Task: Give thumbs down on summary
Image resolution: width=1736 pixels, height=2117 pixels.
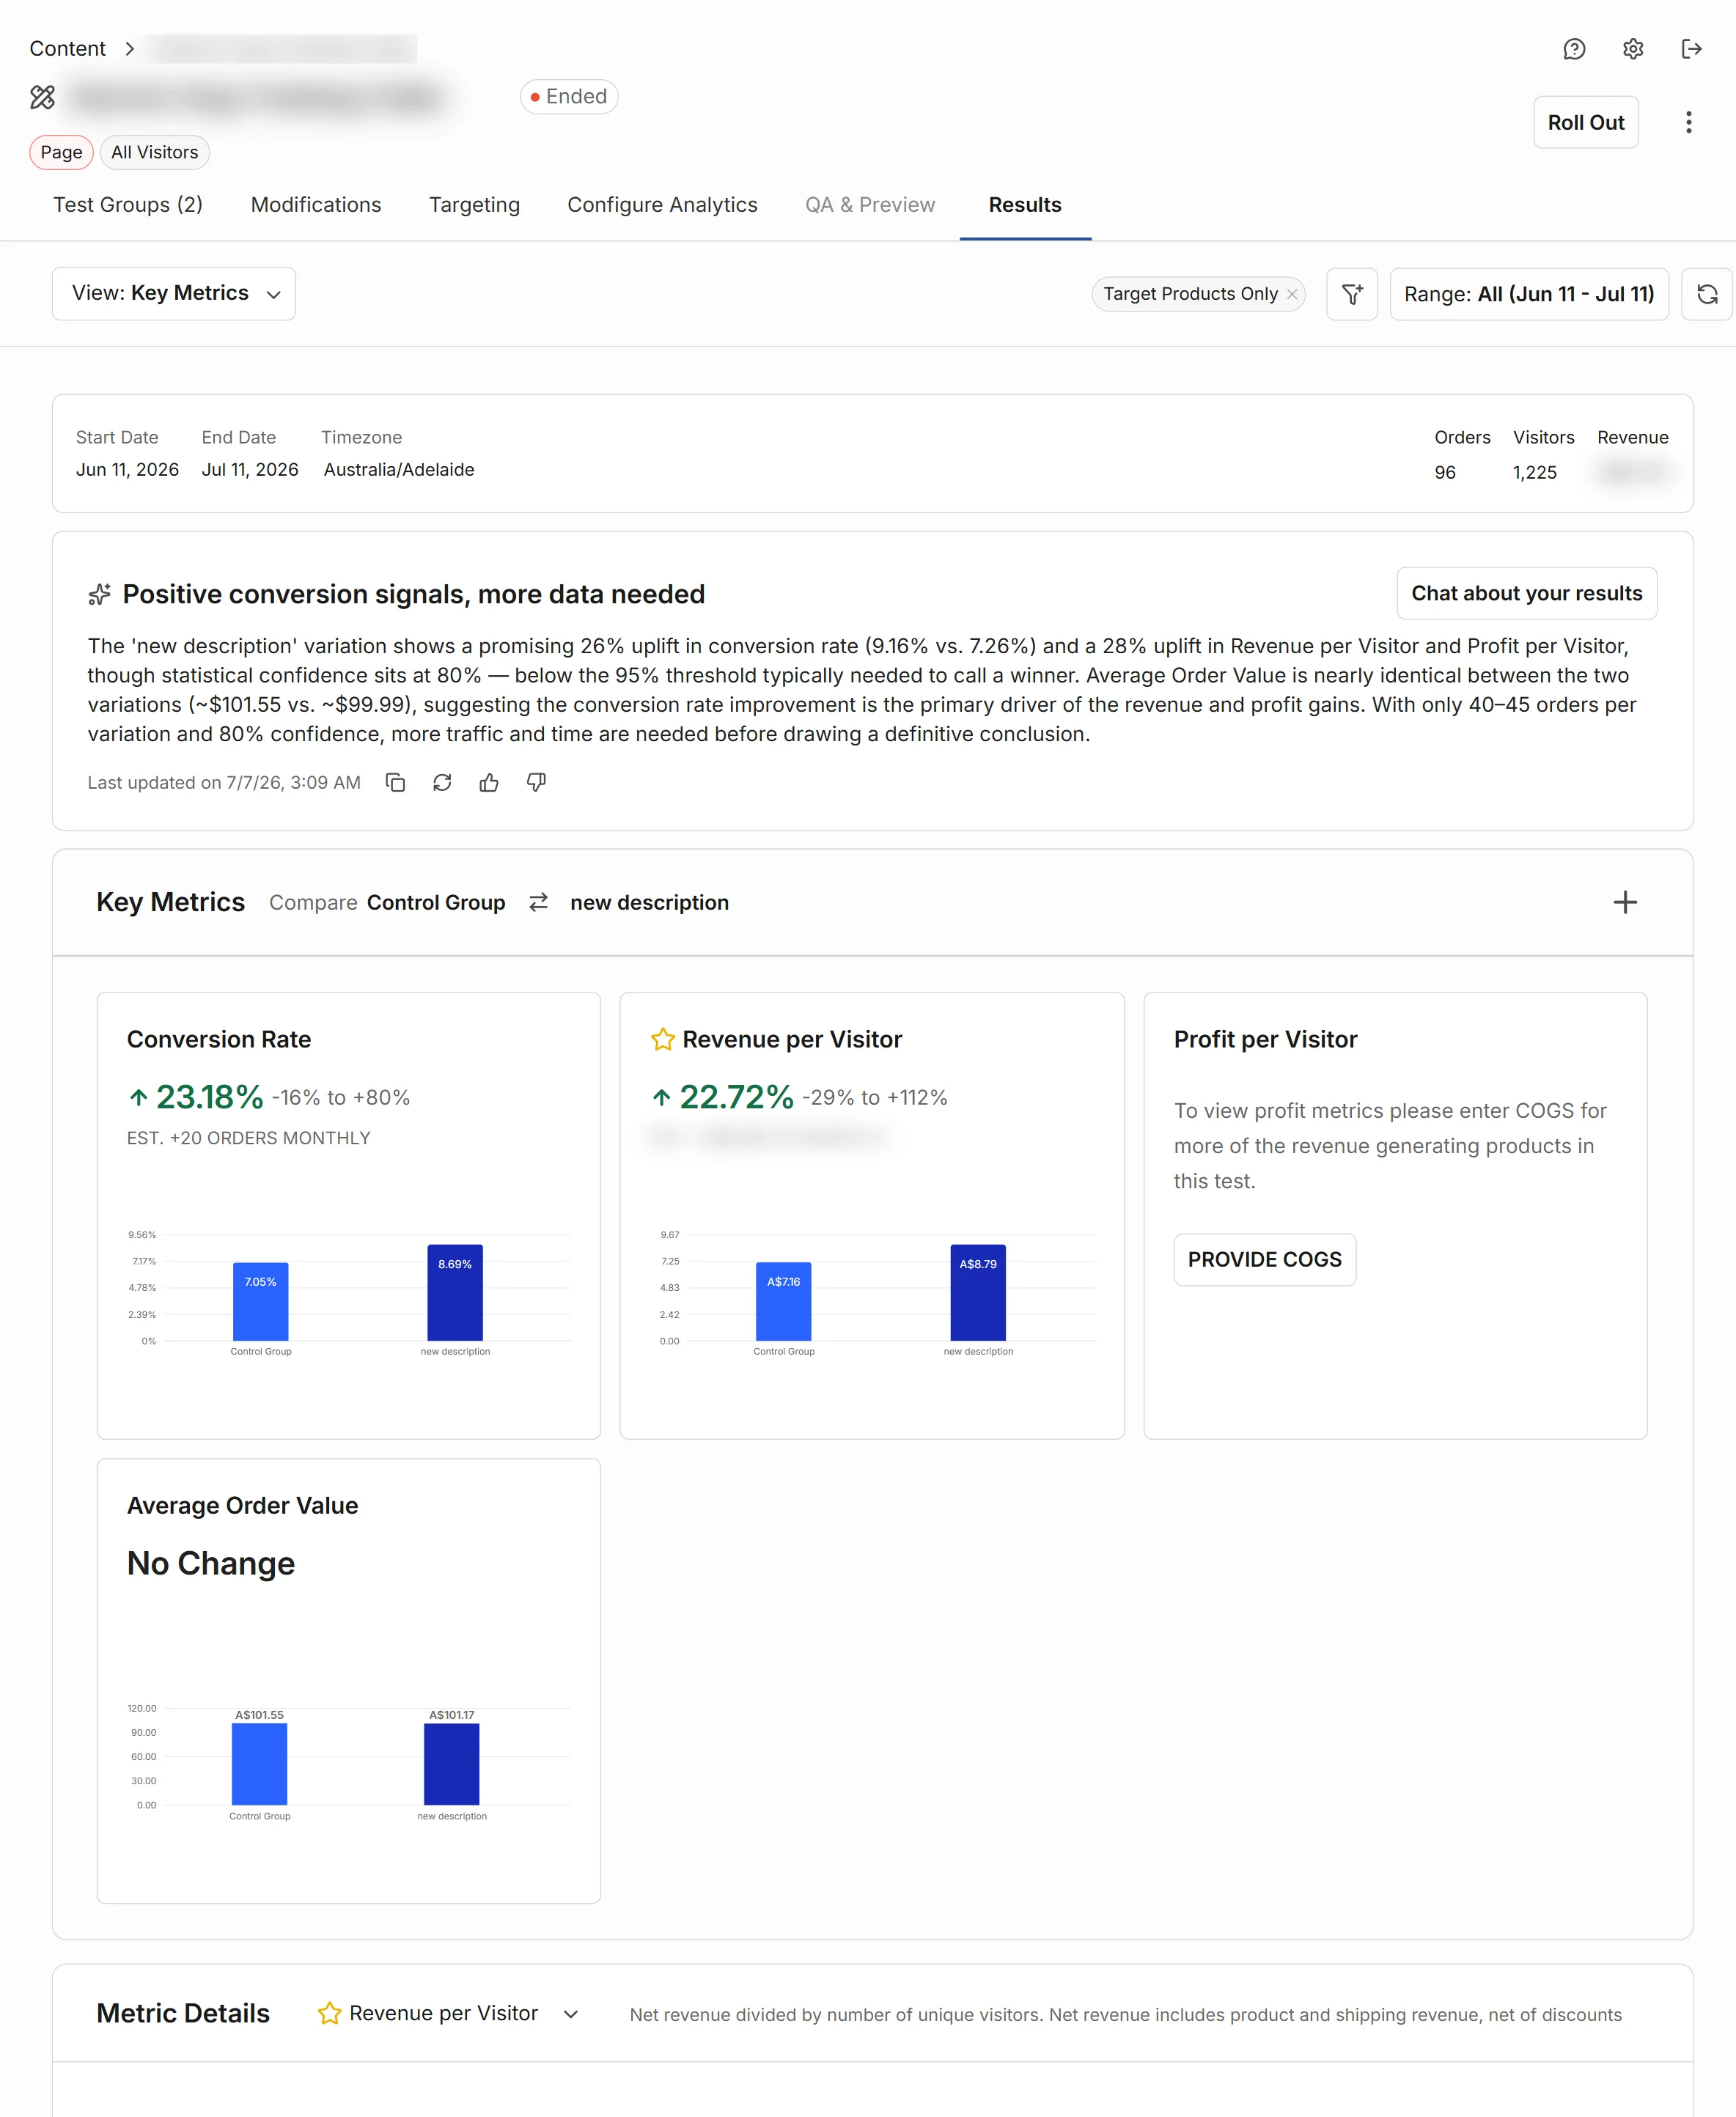Action: (536, 782)
